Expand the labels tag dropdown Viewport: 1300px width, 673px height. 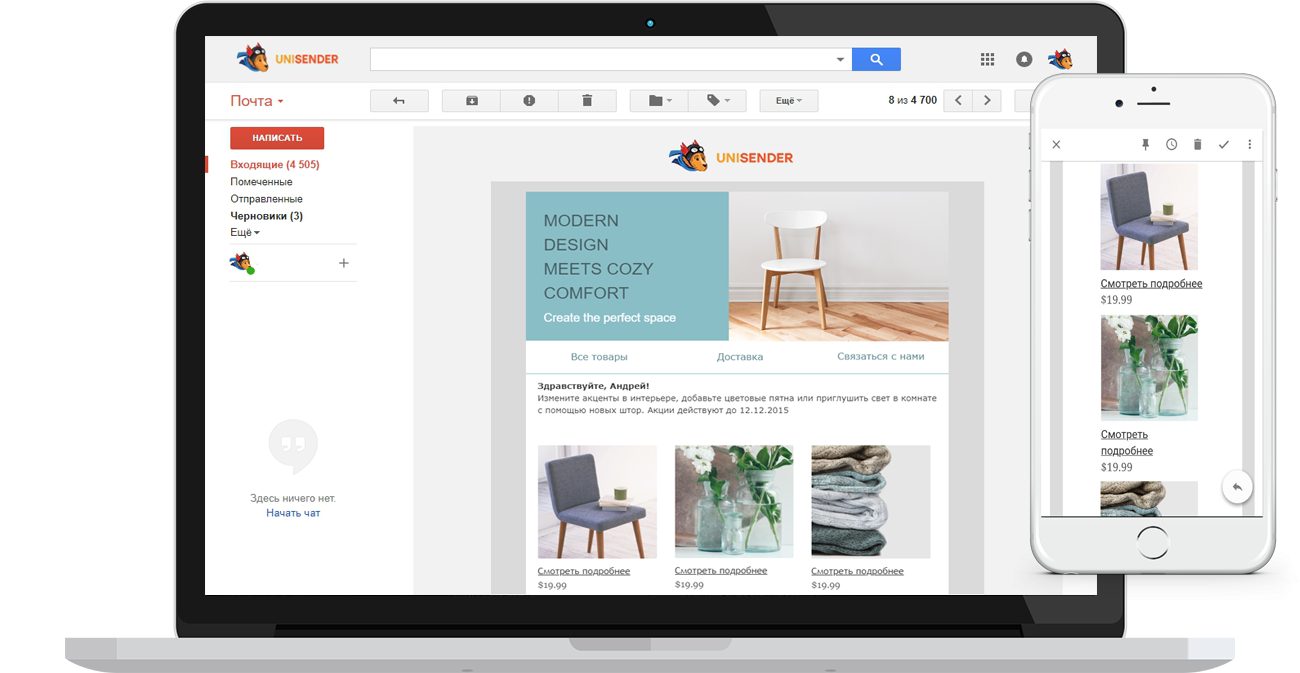coord(717,101)
